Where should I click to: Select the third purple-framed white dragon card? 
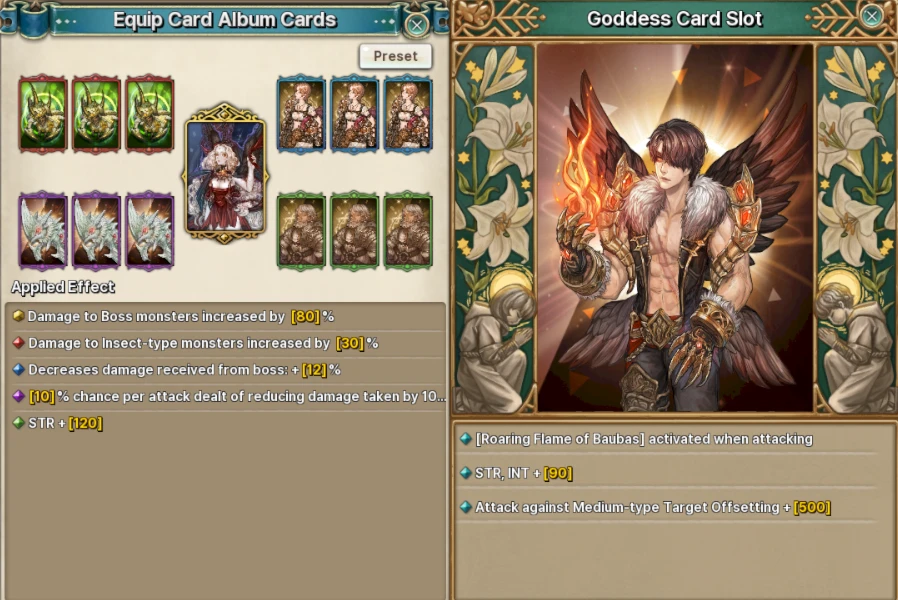[x=149, y=231]
